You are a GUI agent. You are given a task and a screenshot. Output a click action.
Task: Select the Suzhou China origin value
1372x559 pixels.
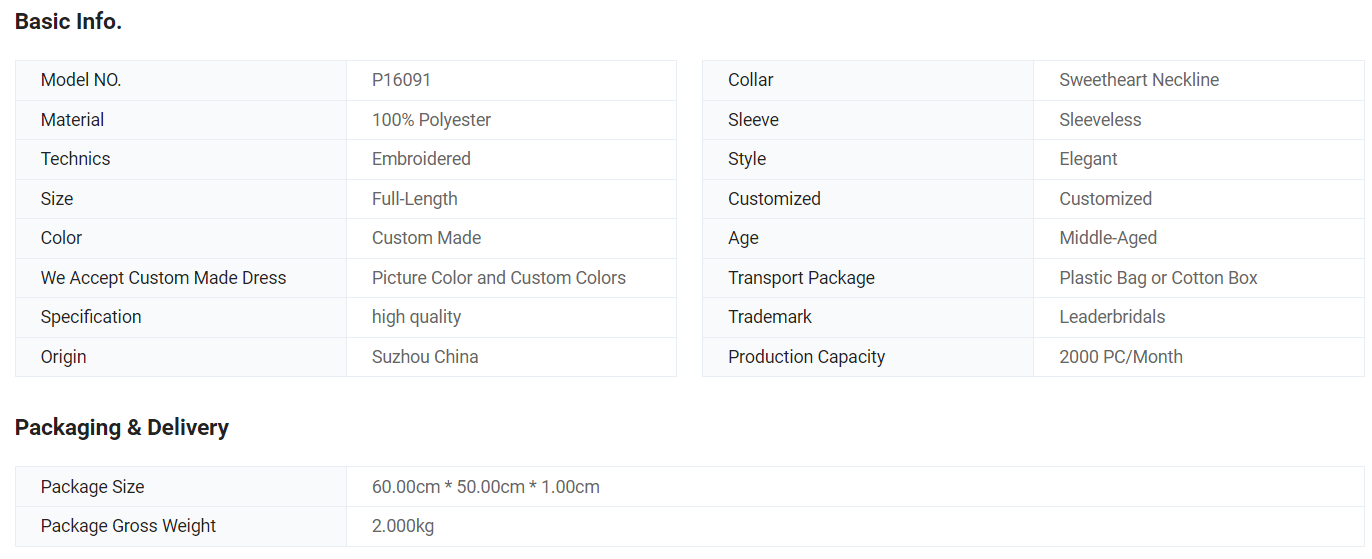coord(425,357)
